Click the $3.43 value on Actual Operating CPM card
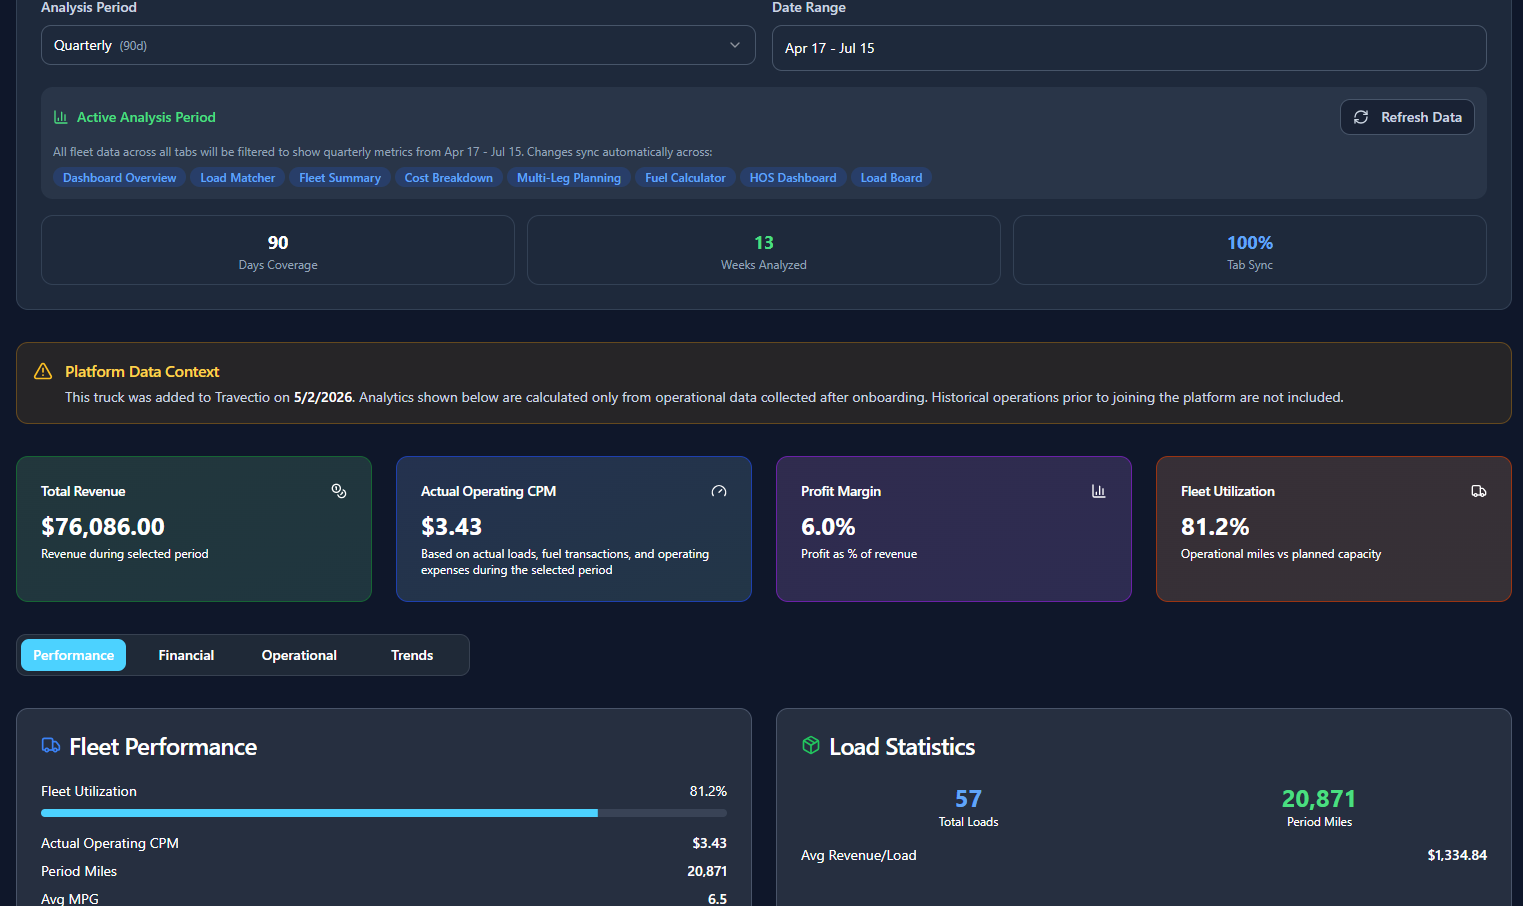 point(451,527)
